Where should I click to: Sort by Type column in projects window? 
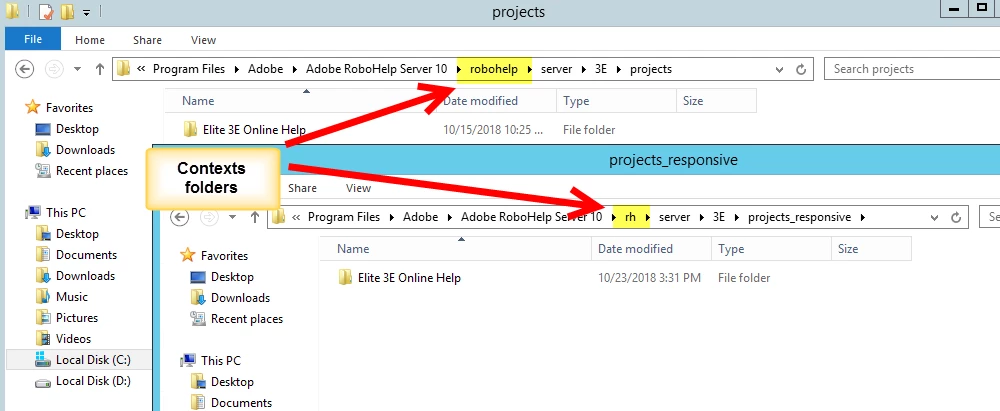[x=576, y=101]
